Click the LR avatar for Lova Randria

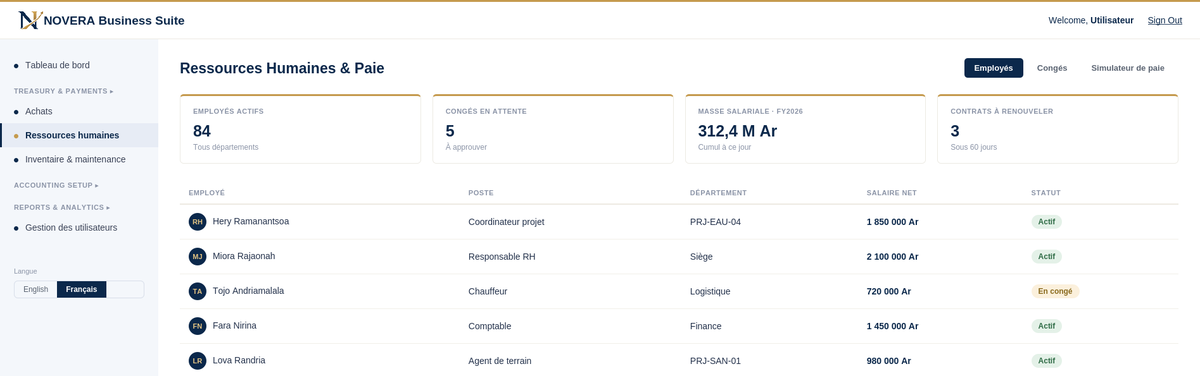coord(198,361)
